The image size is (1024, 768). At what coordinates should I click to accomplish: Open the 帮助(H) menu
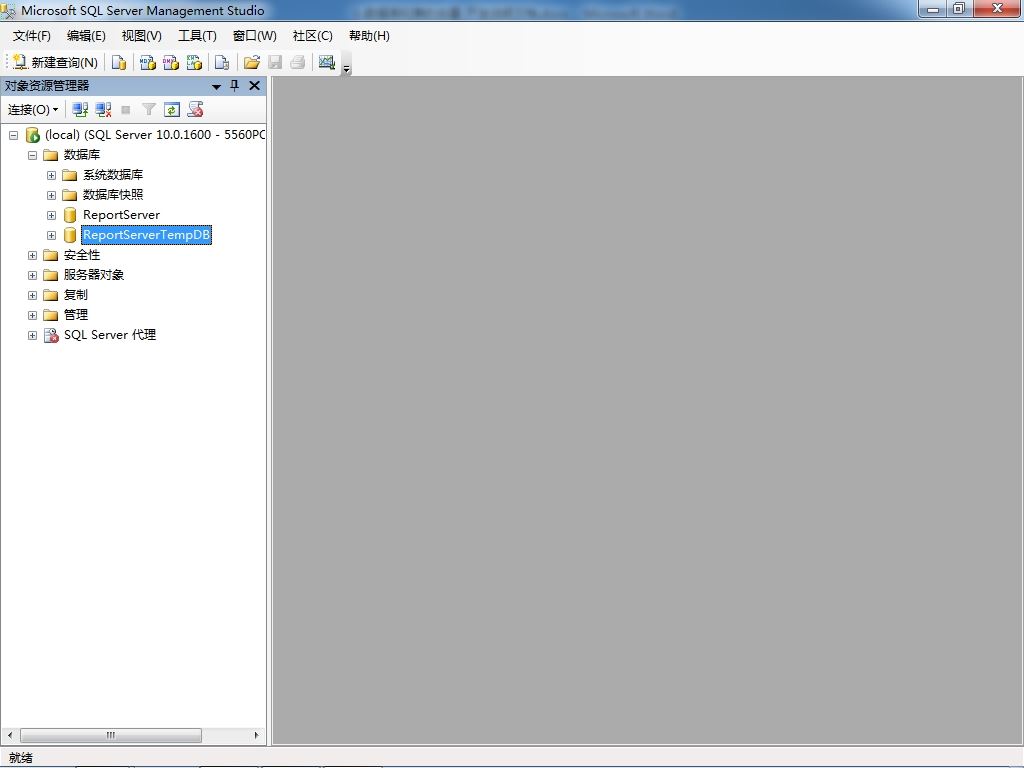369,36
